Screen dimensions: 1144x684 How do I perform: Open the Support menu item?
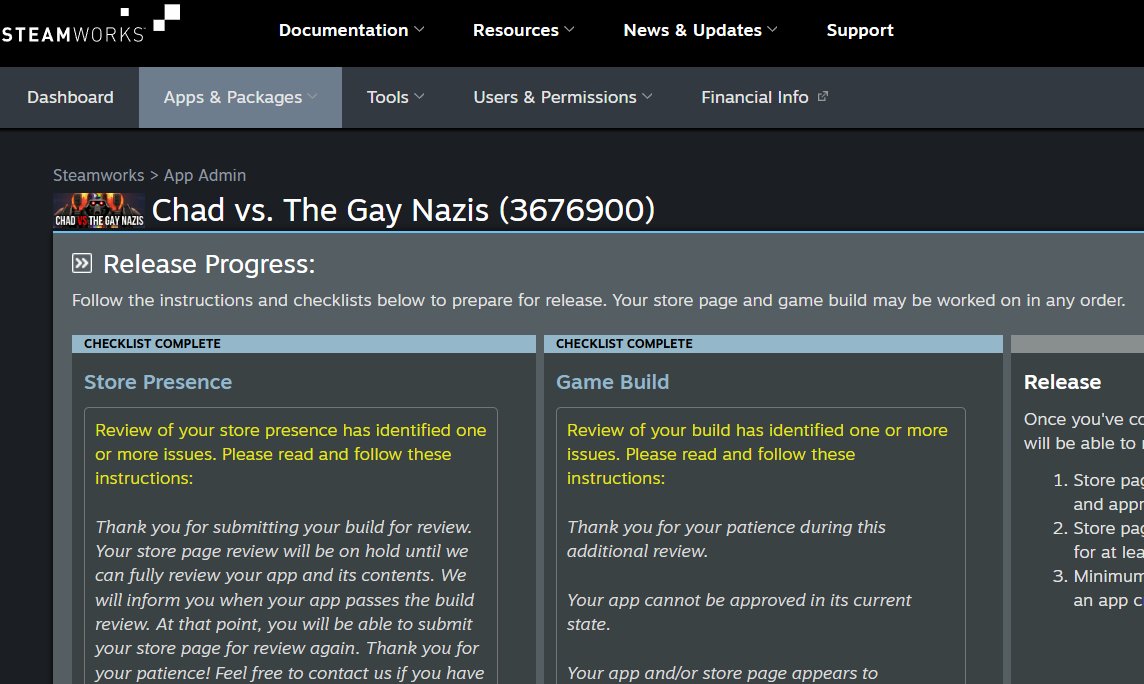point(860,30)
